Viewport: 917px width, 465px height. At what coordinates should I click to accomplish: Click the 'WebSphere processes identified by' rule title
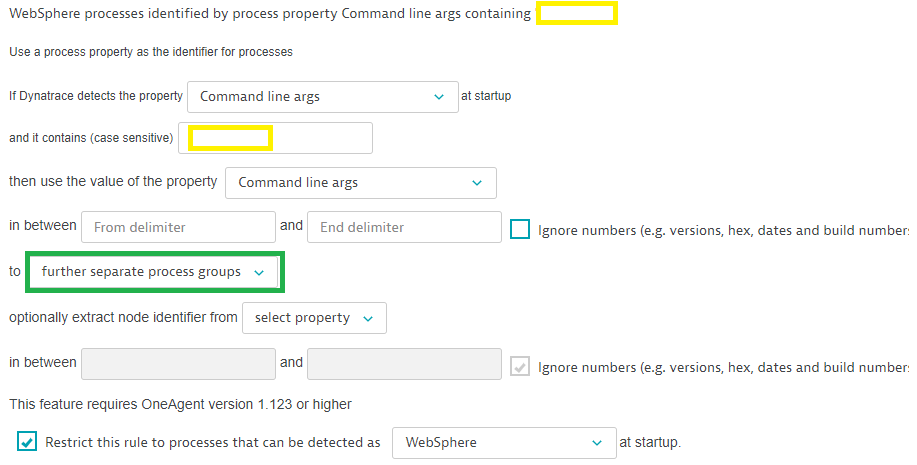pos(270,13)
